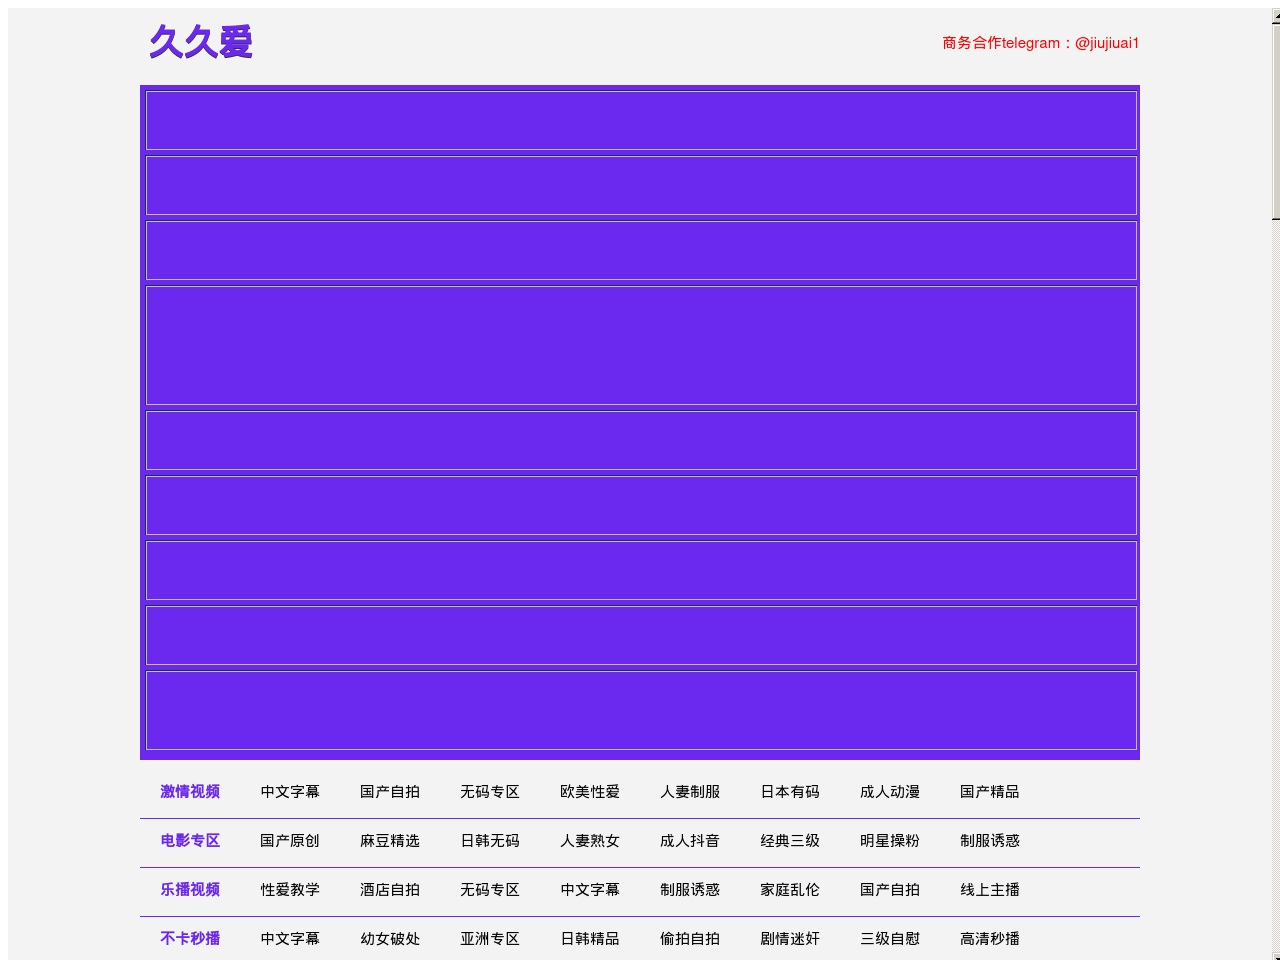This screenshot has height=960, width=1280.
Task: Select the 欧美性爱 link
Action: click(x=590, y=791)
